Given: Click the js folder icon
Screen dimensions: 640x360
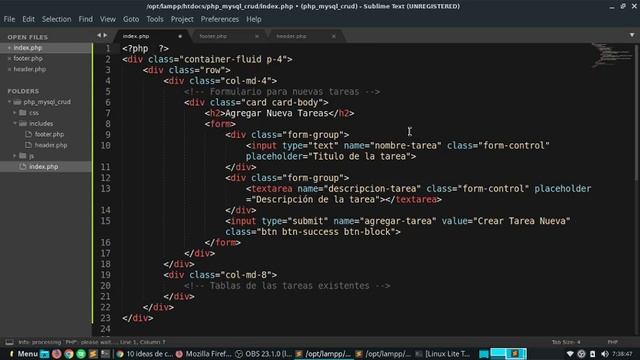Looking at the screenshot, I should (x=23, y=156).
